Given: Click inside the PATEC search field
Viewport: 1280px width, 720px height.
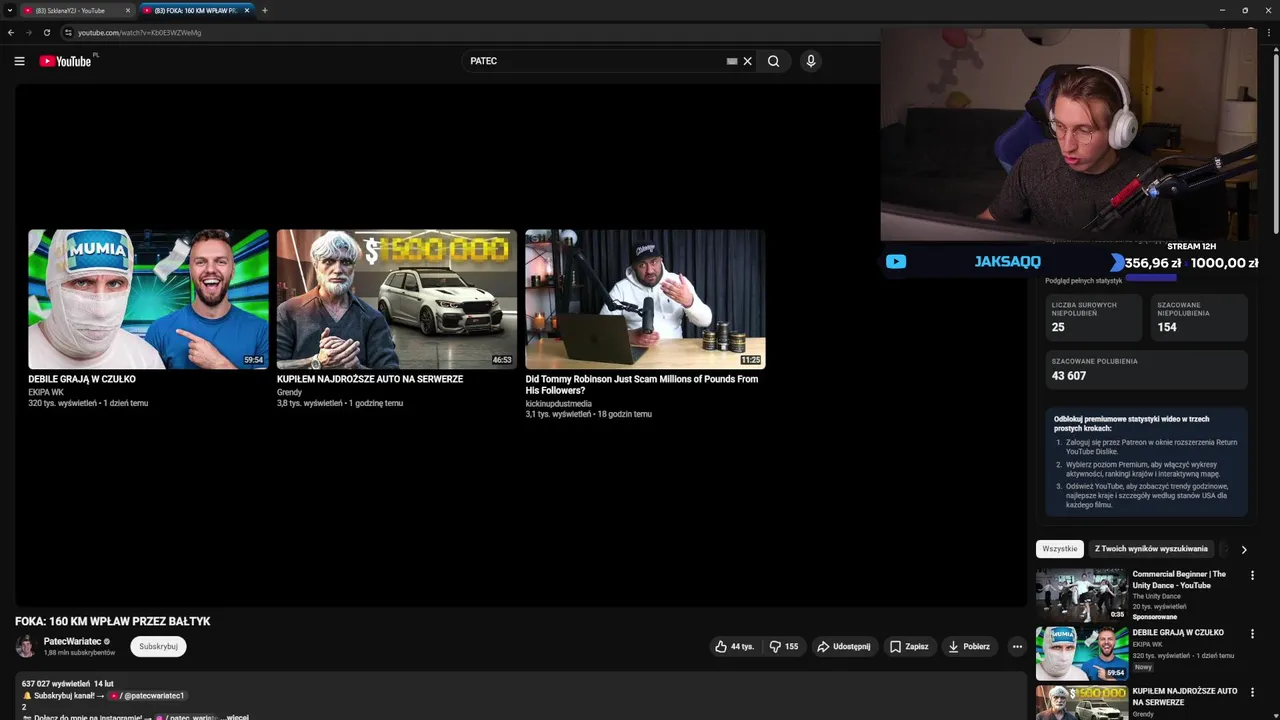Looking at the screenshot, I should point(595,61).
